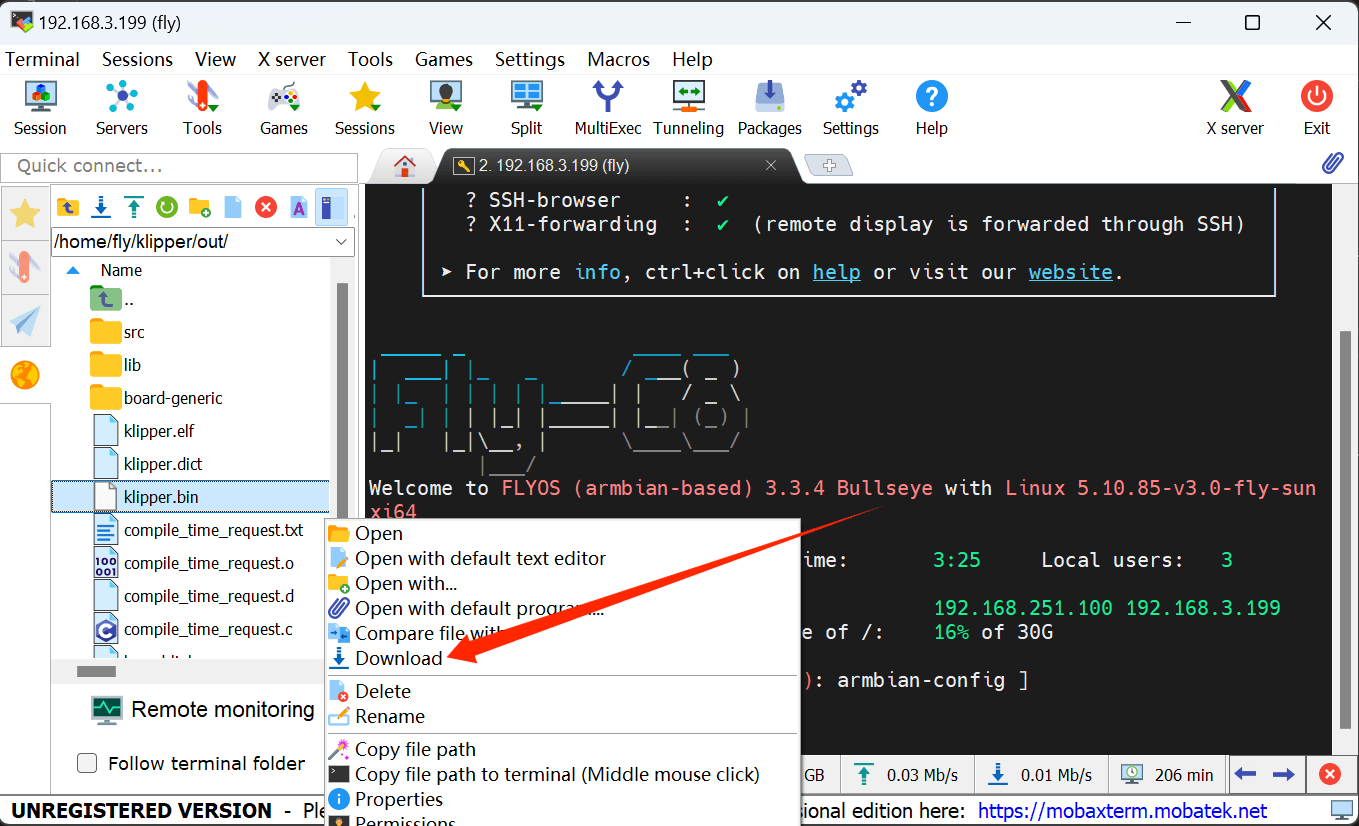Open the Macros menu
Image resolution: width=1359 pixels, height=826 pixels.
point(618,59)
